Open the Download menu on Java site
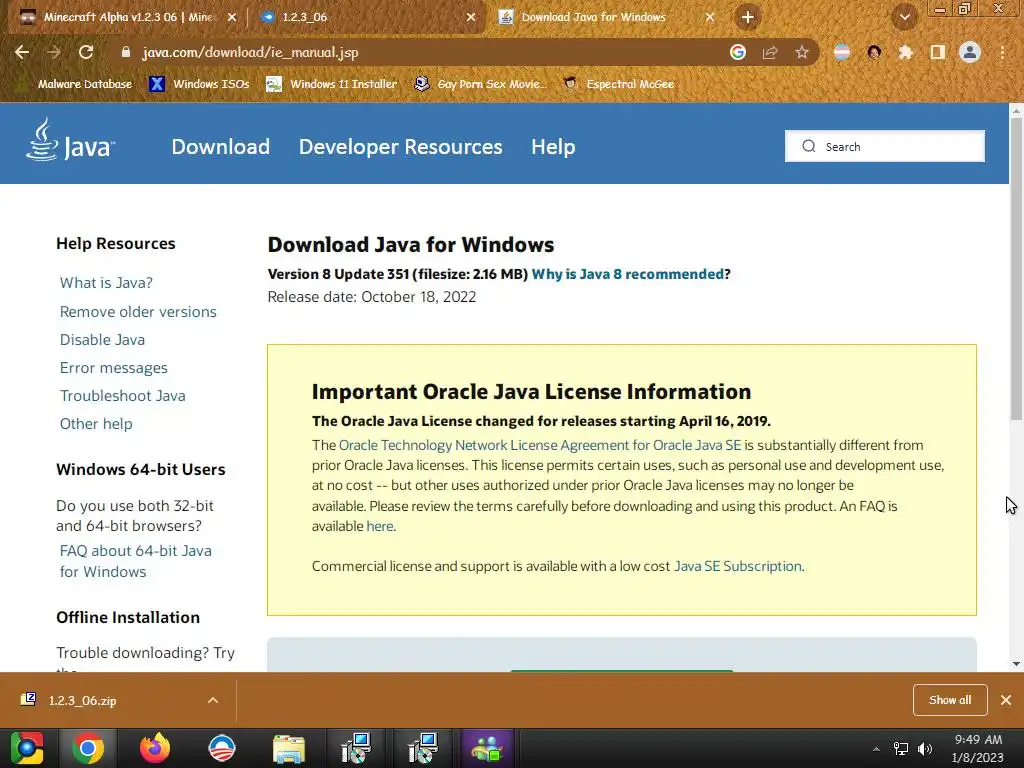This screenshot has height=768, width=1024. pos(221,146)
